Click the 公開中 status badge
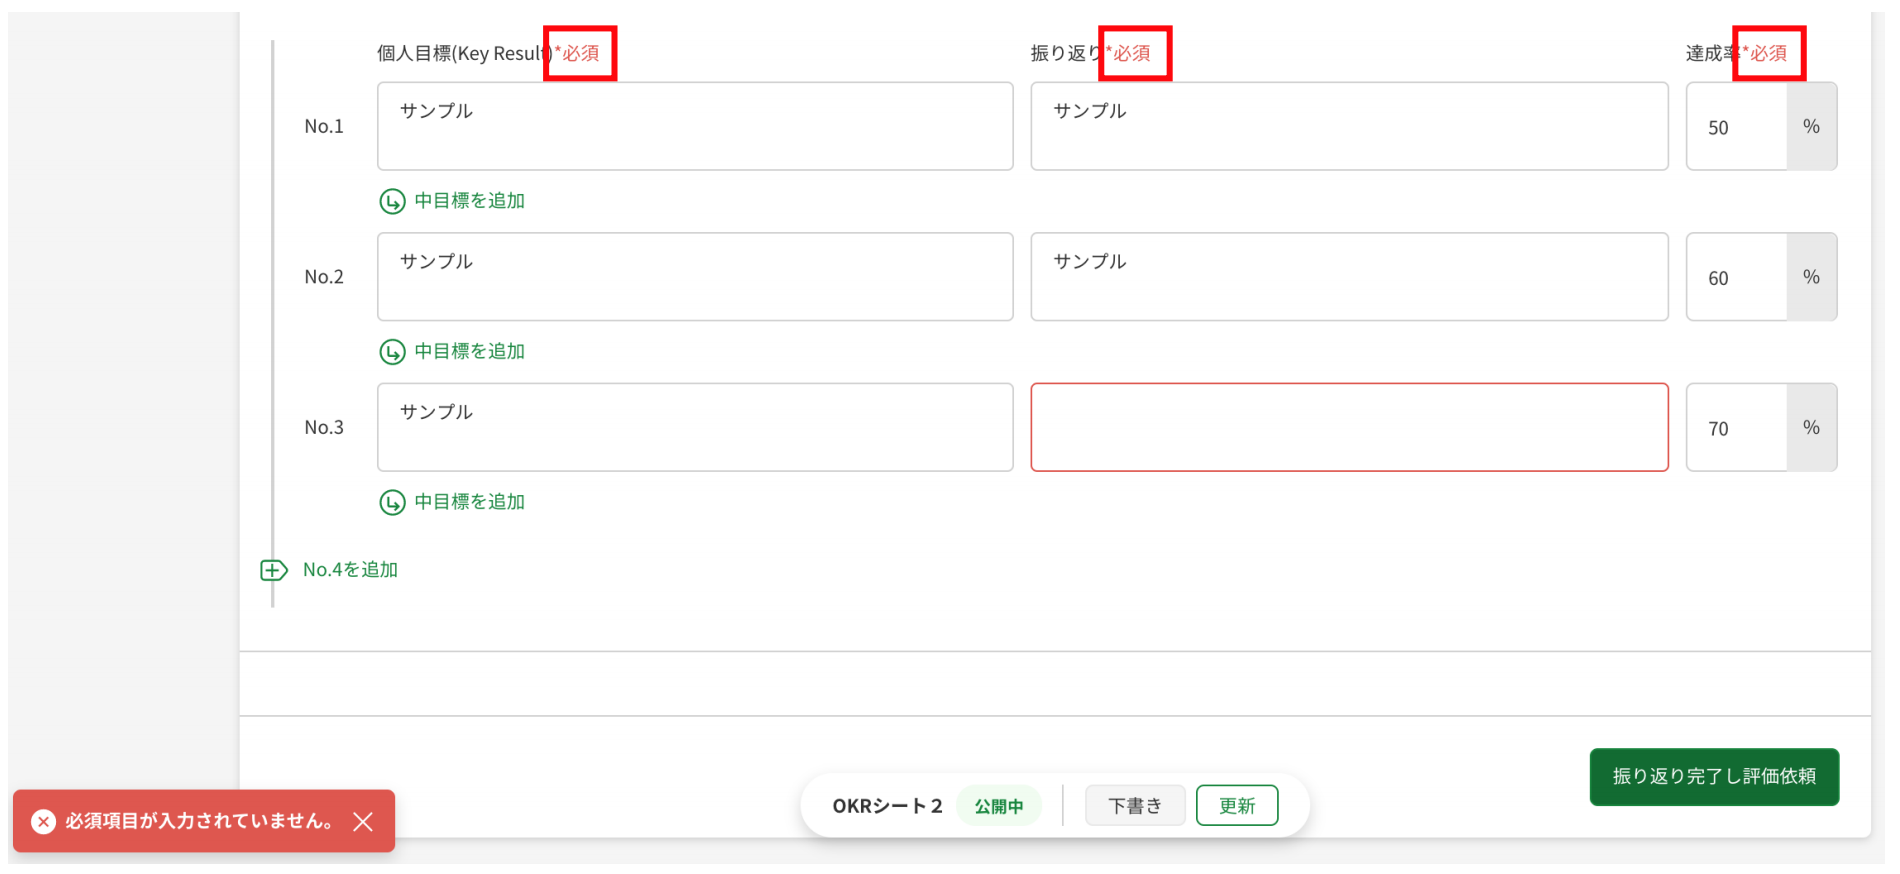The height and width of the screenshot is (874, 1900). (998, 806)
